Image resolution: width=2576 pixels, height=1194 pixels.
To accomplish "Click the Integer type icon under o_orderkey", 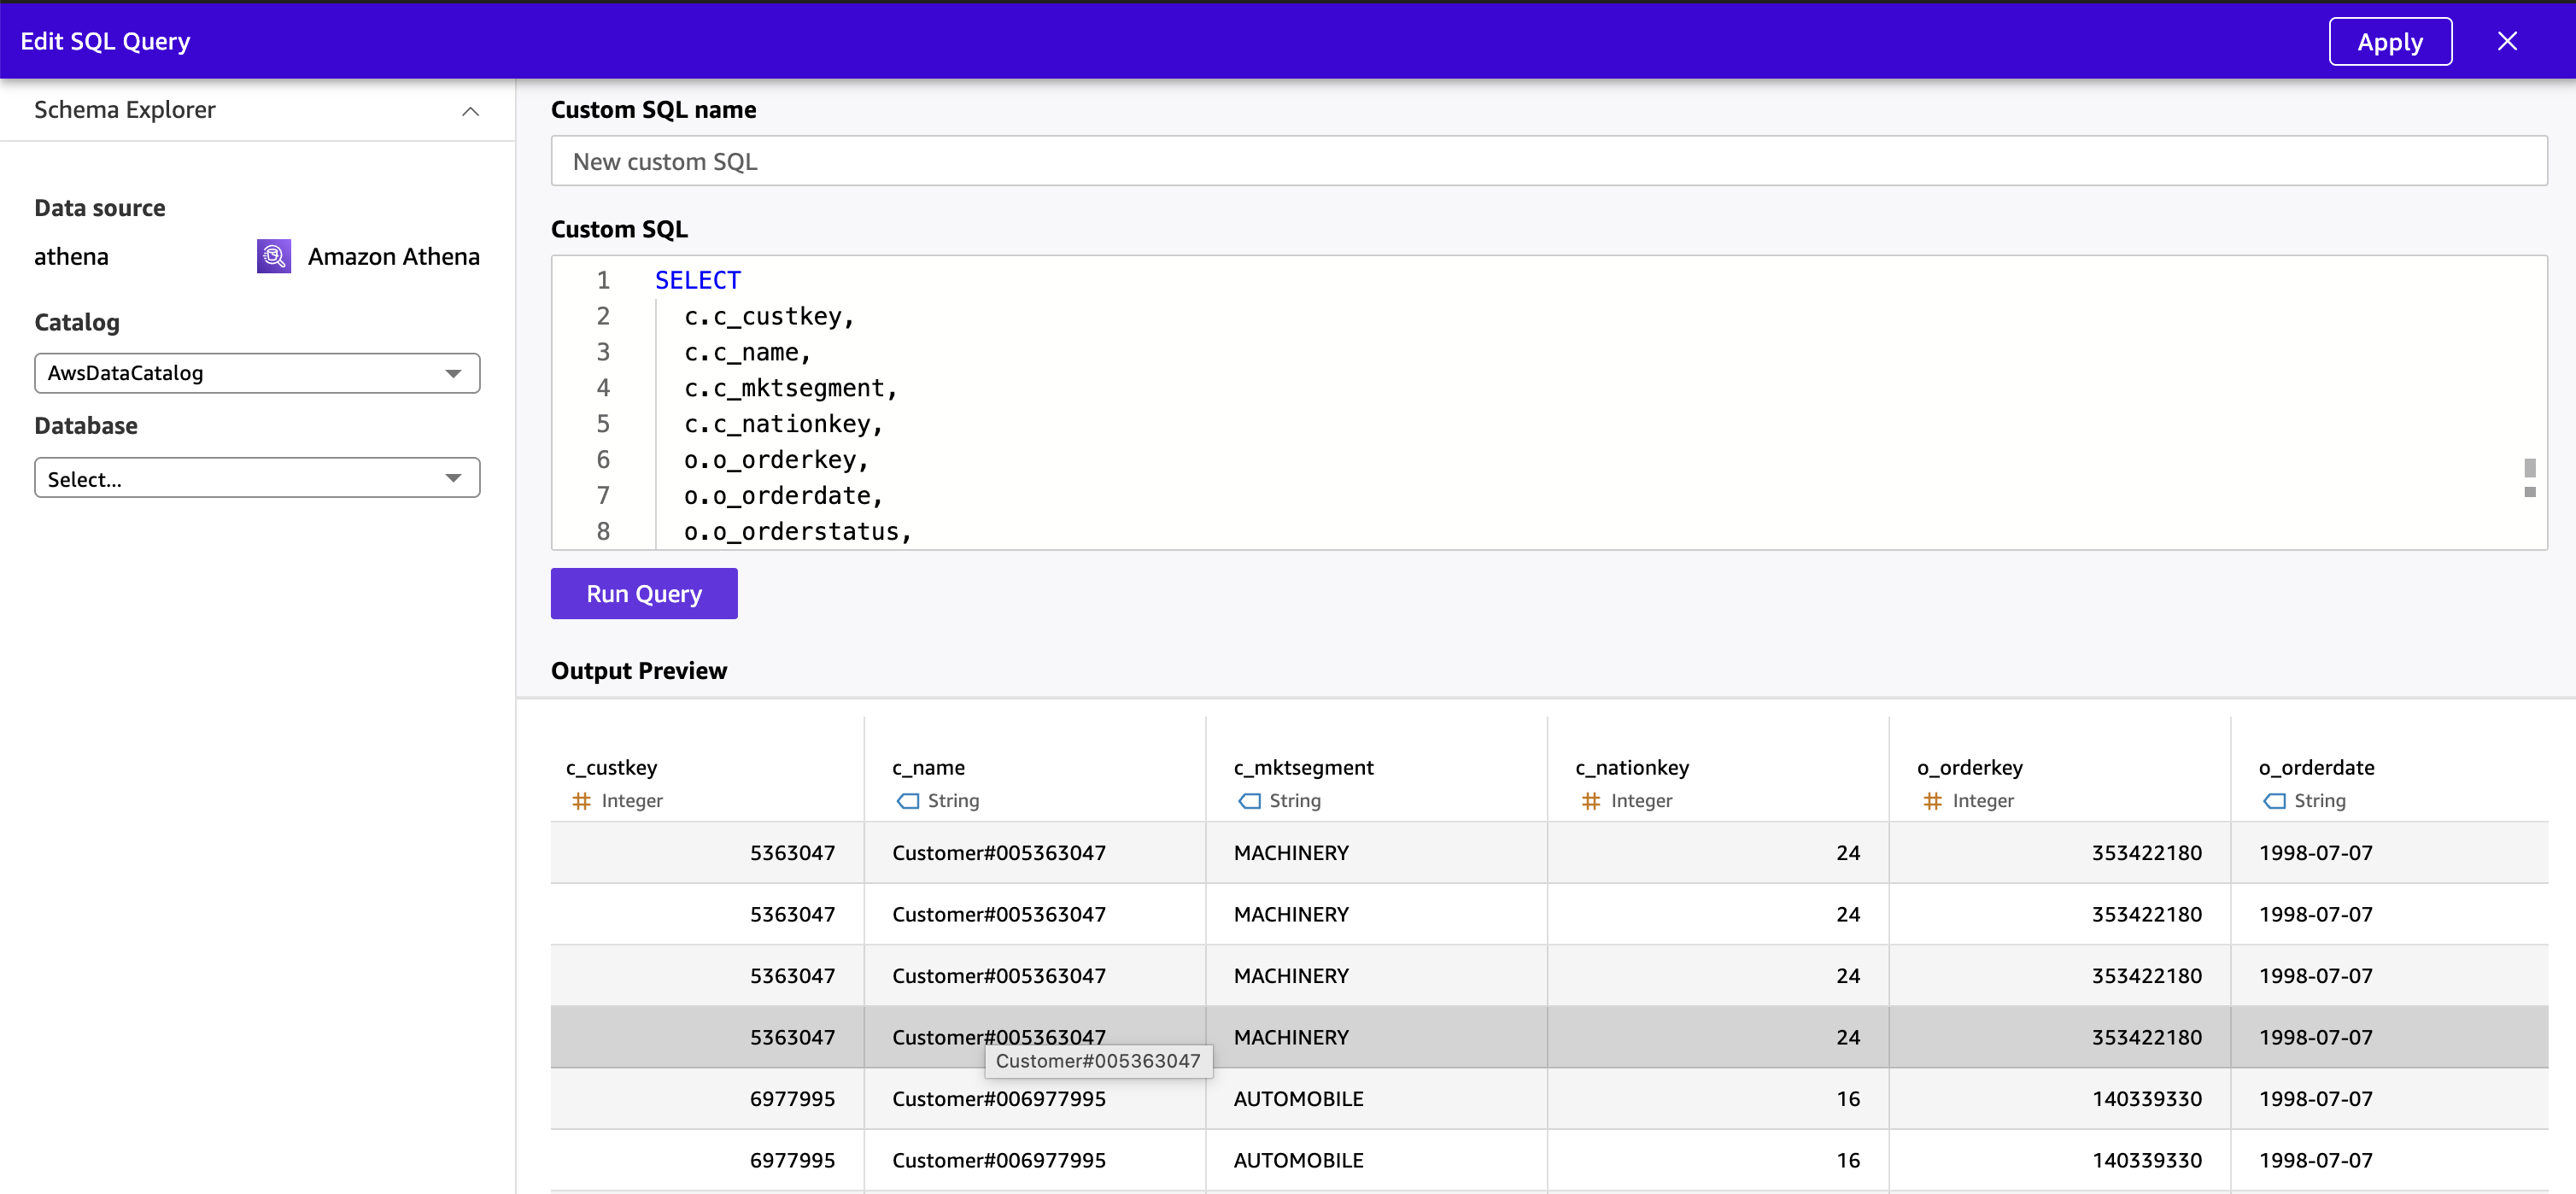I will pyautogui.click(x=1932, y=800).
